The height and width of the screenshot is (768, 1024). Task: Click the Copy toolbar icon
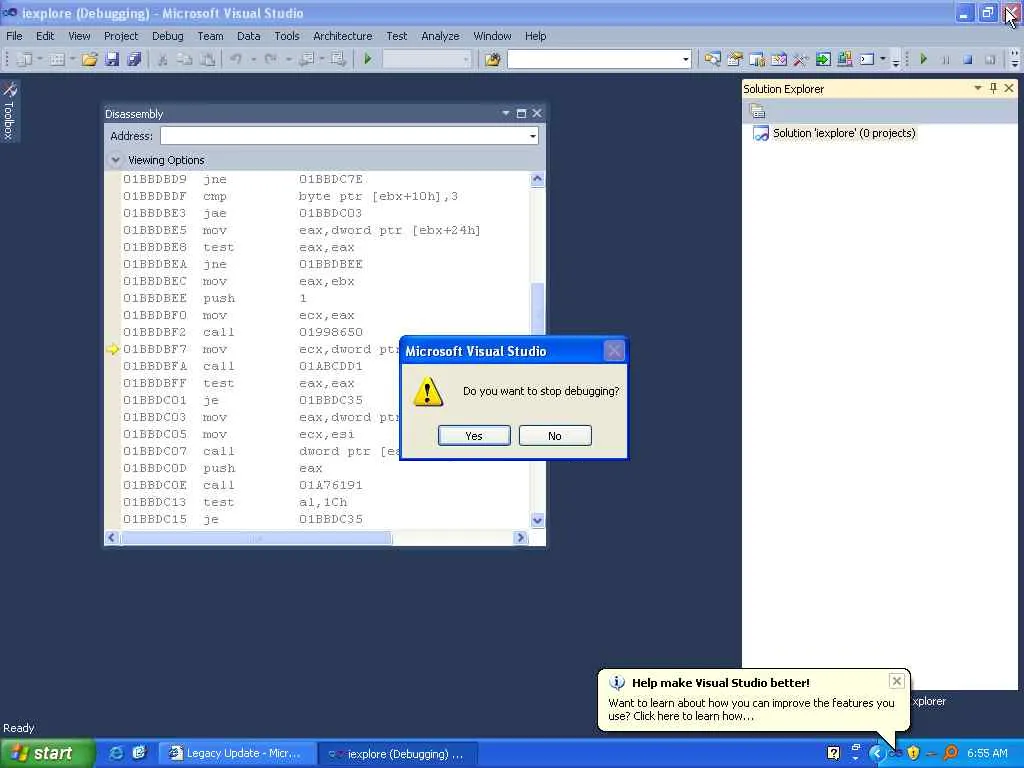(185, 59)
